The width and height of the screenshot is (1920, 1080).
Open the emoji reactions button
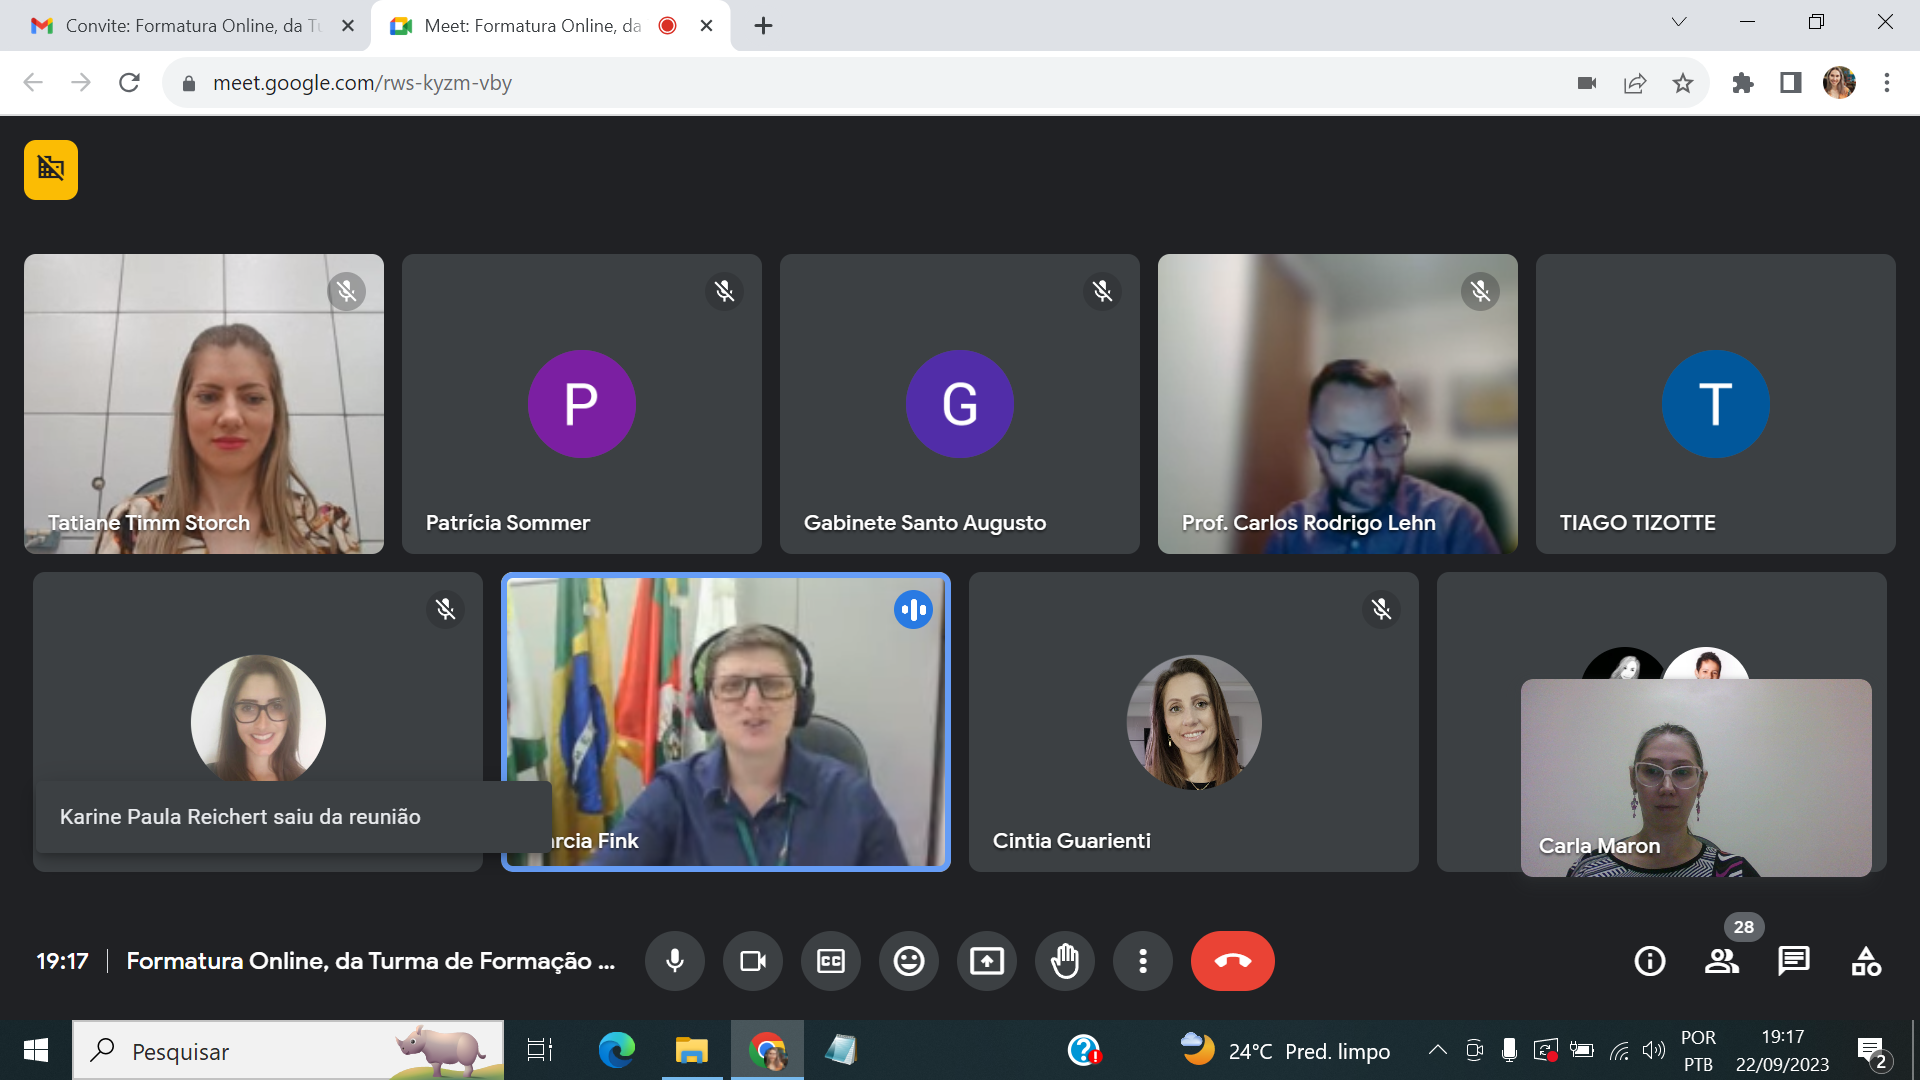click(x=908, y=961)
